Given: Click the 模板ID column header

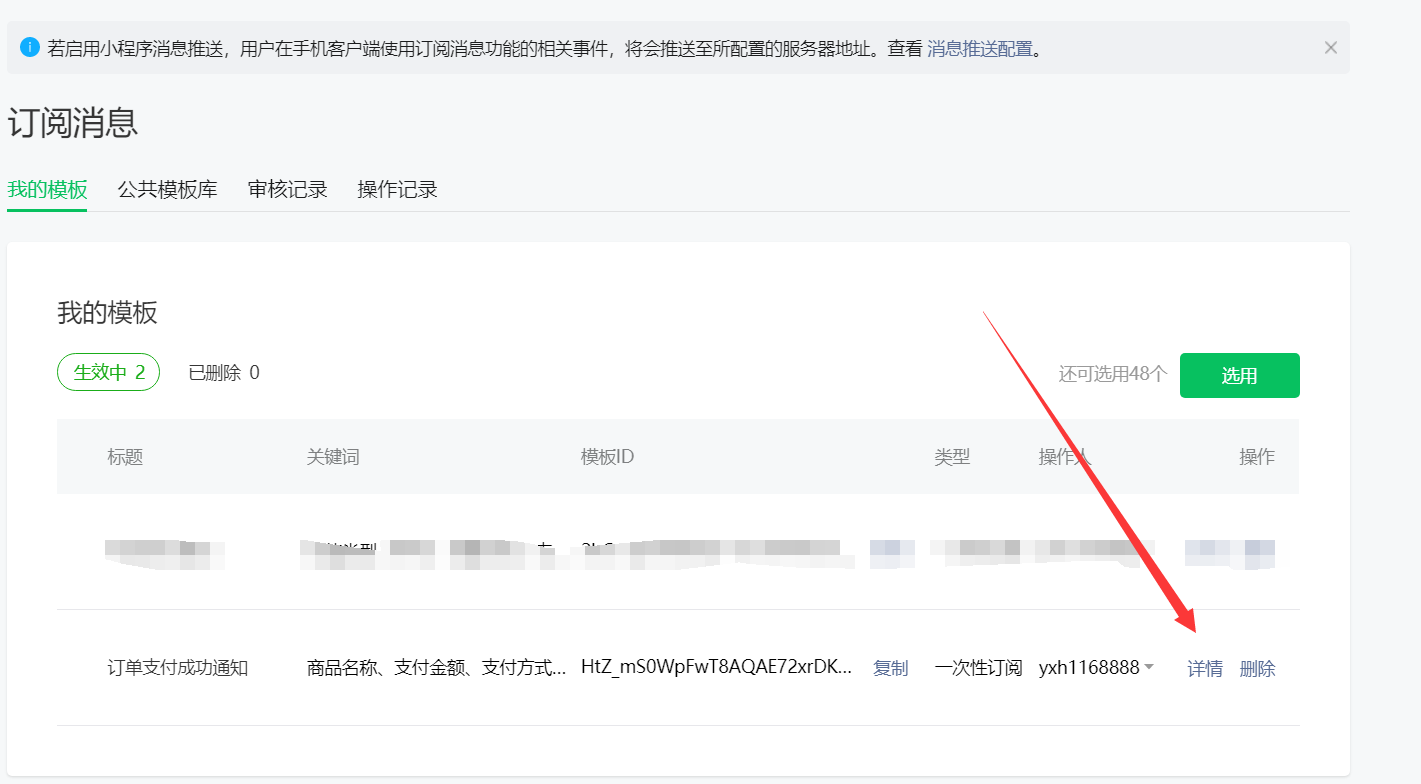Looking at the screenshot, I should (x=605, y=457).
